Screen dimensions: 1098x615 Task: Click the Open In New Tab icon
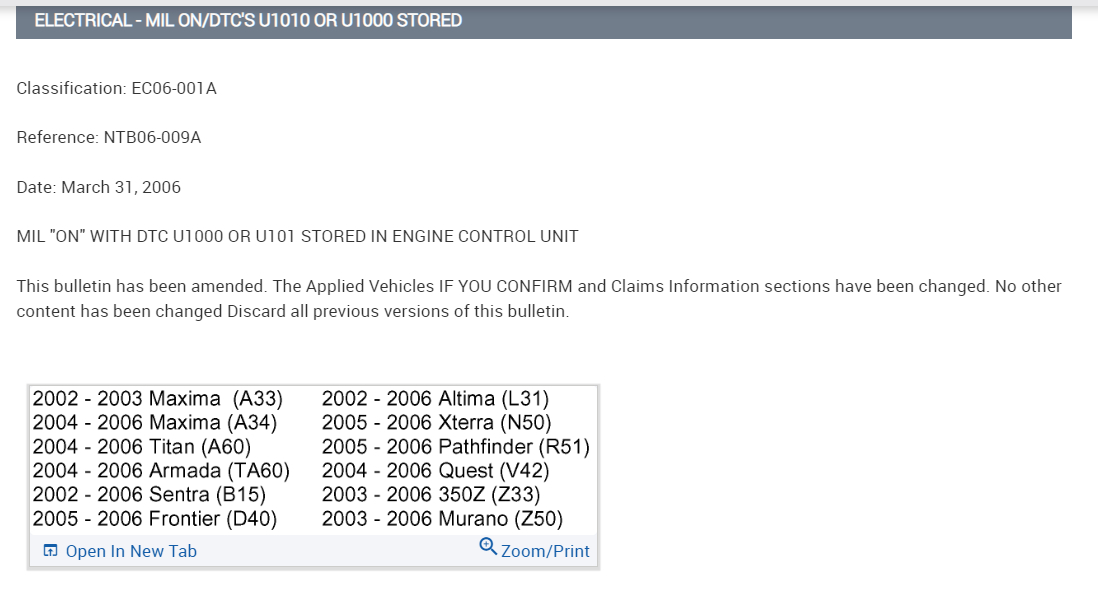coord(51,551)
